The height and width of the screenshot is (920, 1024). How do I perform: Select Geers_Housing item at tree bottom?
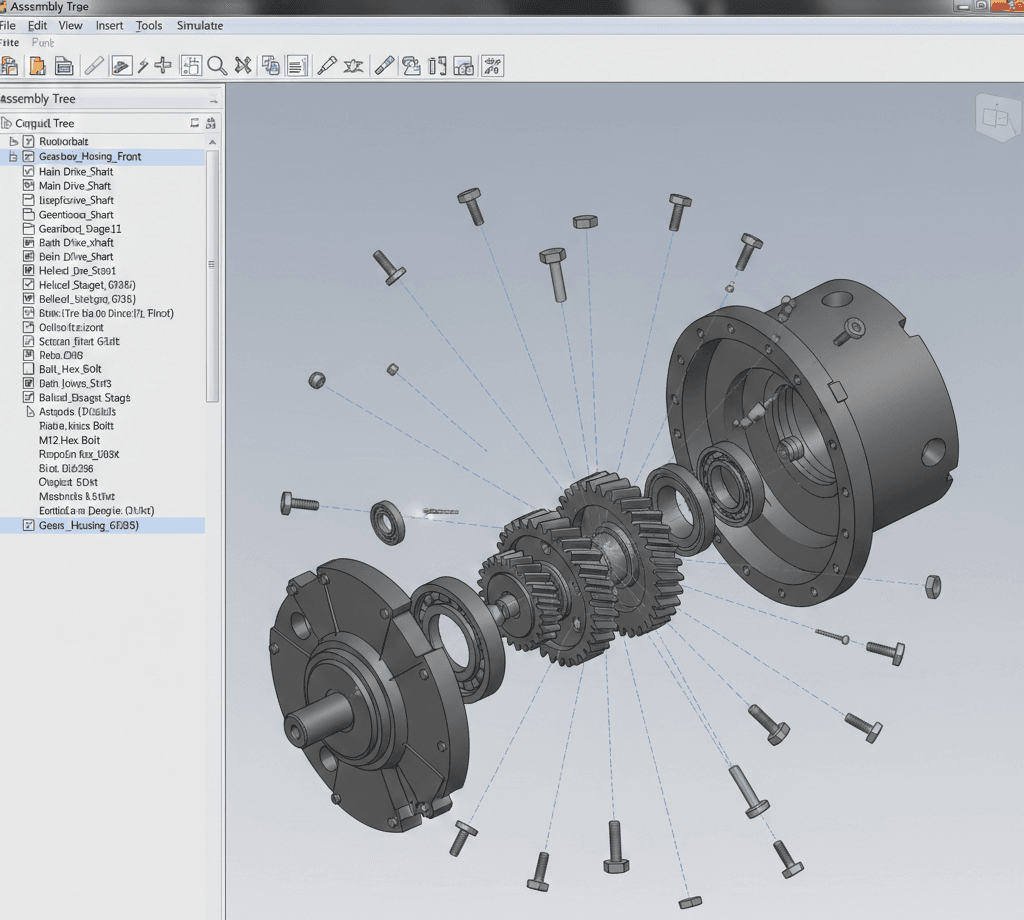[88, 525]
